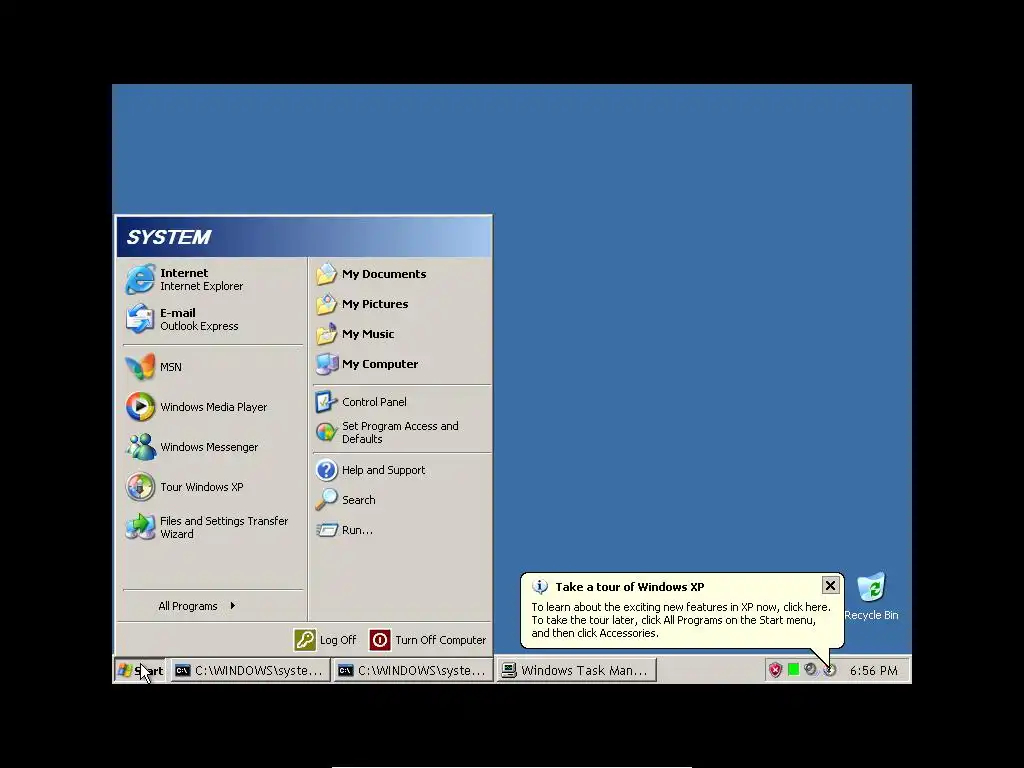Start Tour Windows XP icon
Image resolution: width=1024 pixels, height=768 pixels.
tap(140, 487)
